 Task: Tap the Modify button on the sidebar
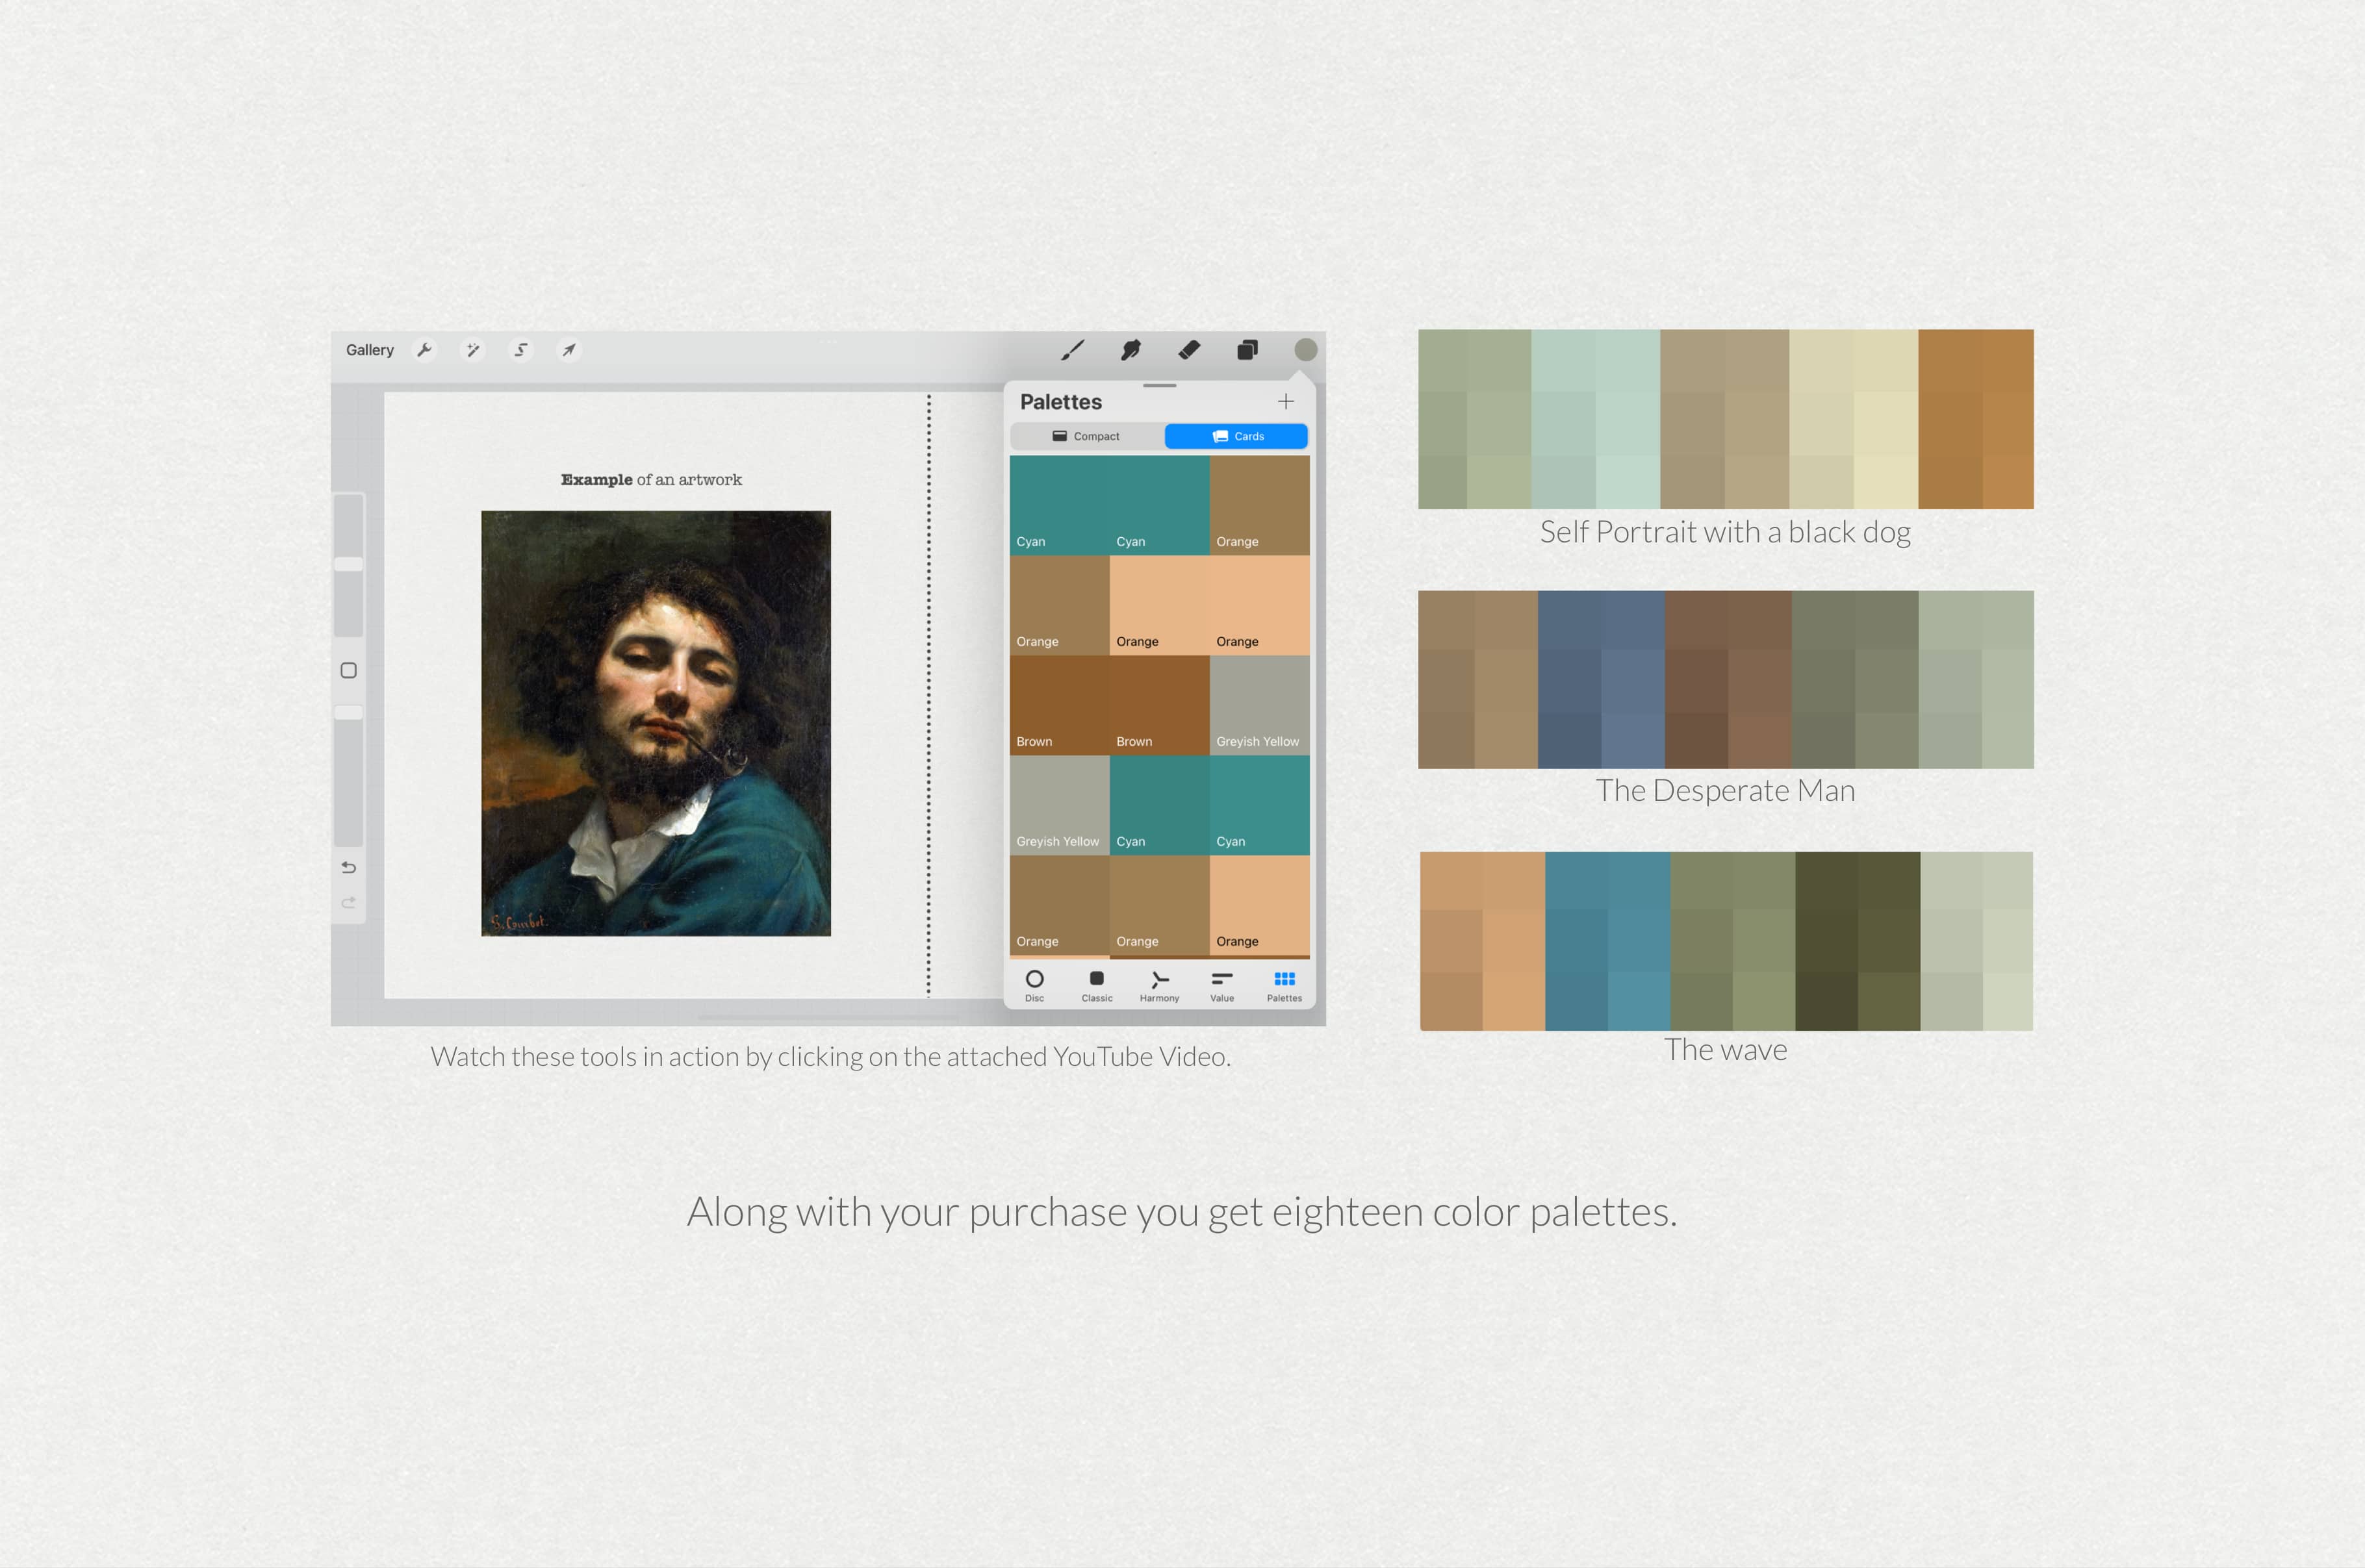click(x=349, y=670)
